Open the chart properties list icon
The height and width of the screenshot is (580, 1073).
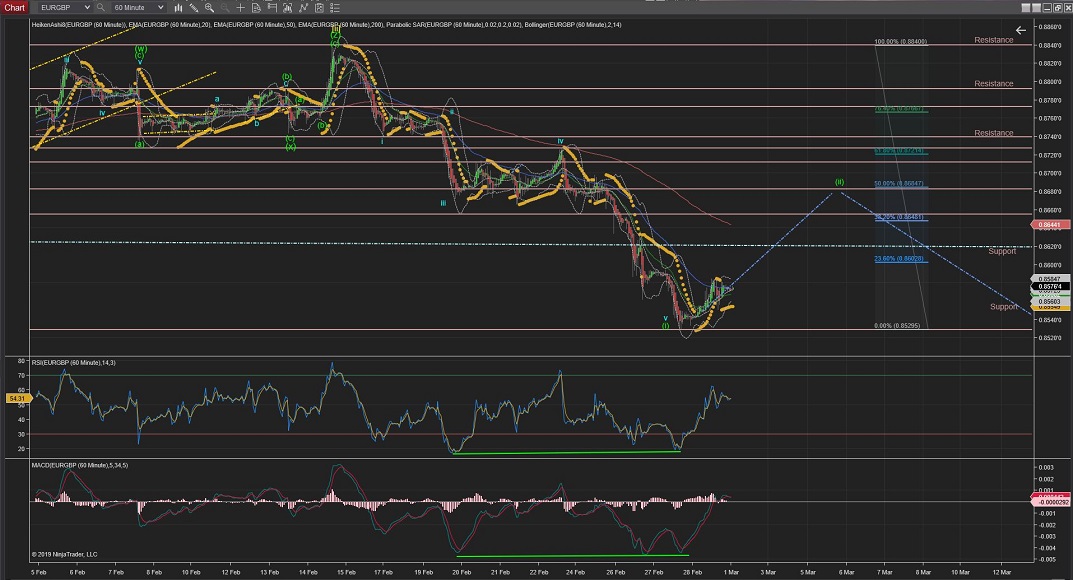(335, 8)
